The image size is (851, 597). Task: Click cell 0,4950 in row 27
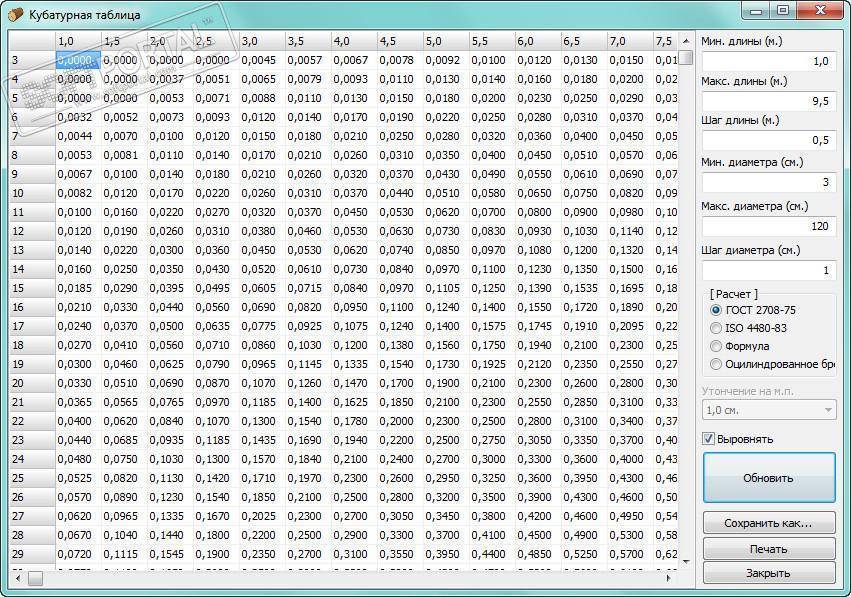630,516
